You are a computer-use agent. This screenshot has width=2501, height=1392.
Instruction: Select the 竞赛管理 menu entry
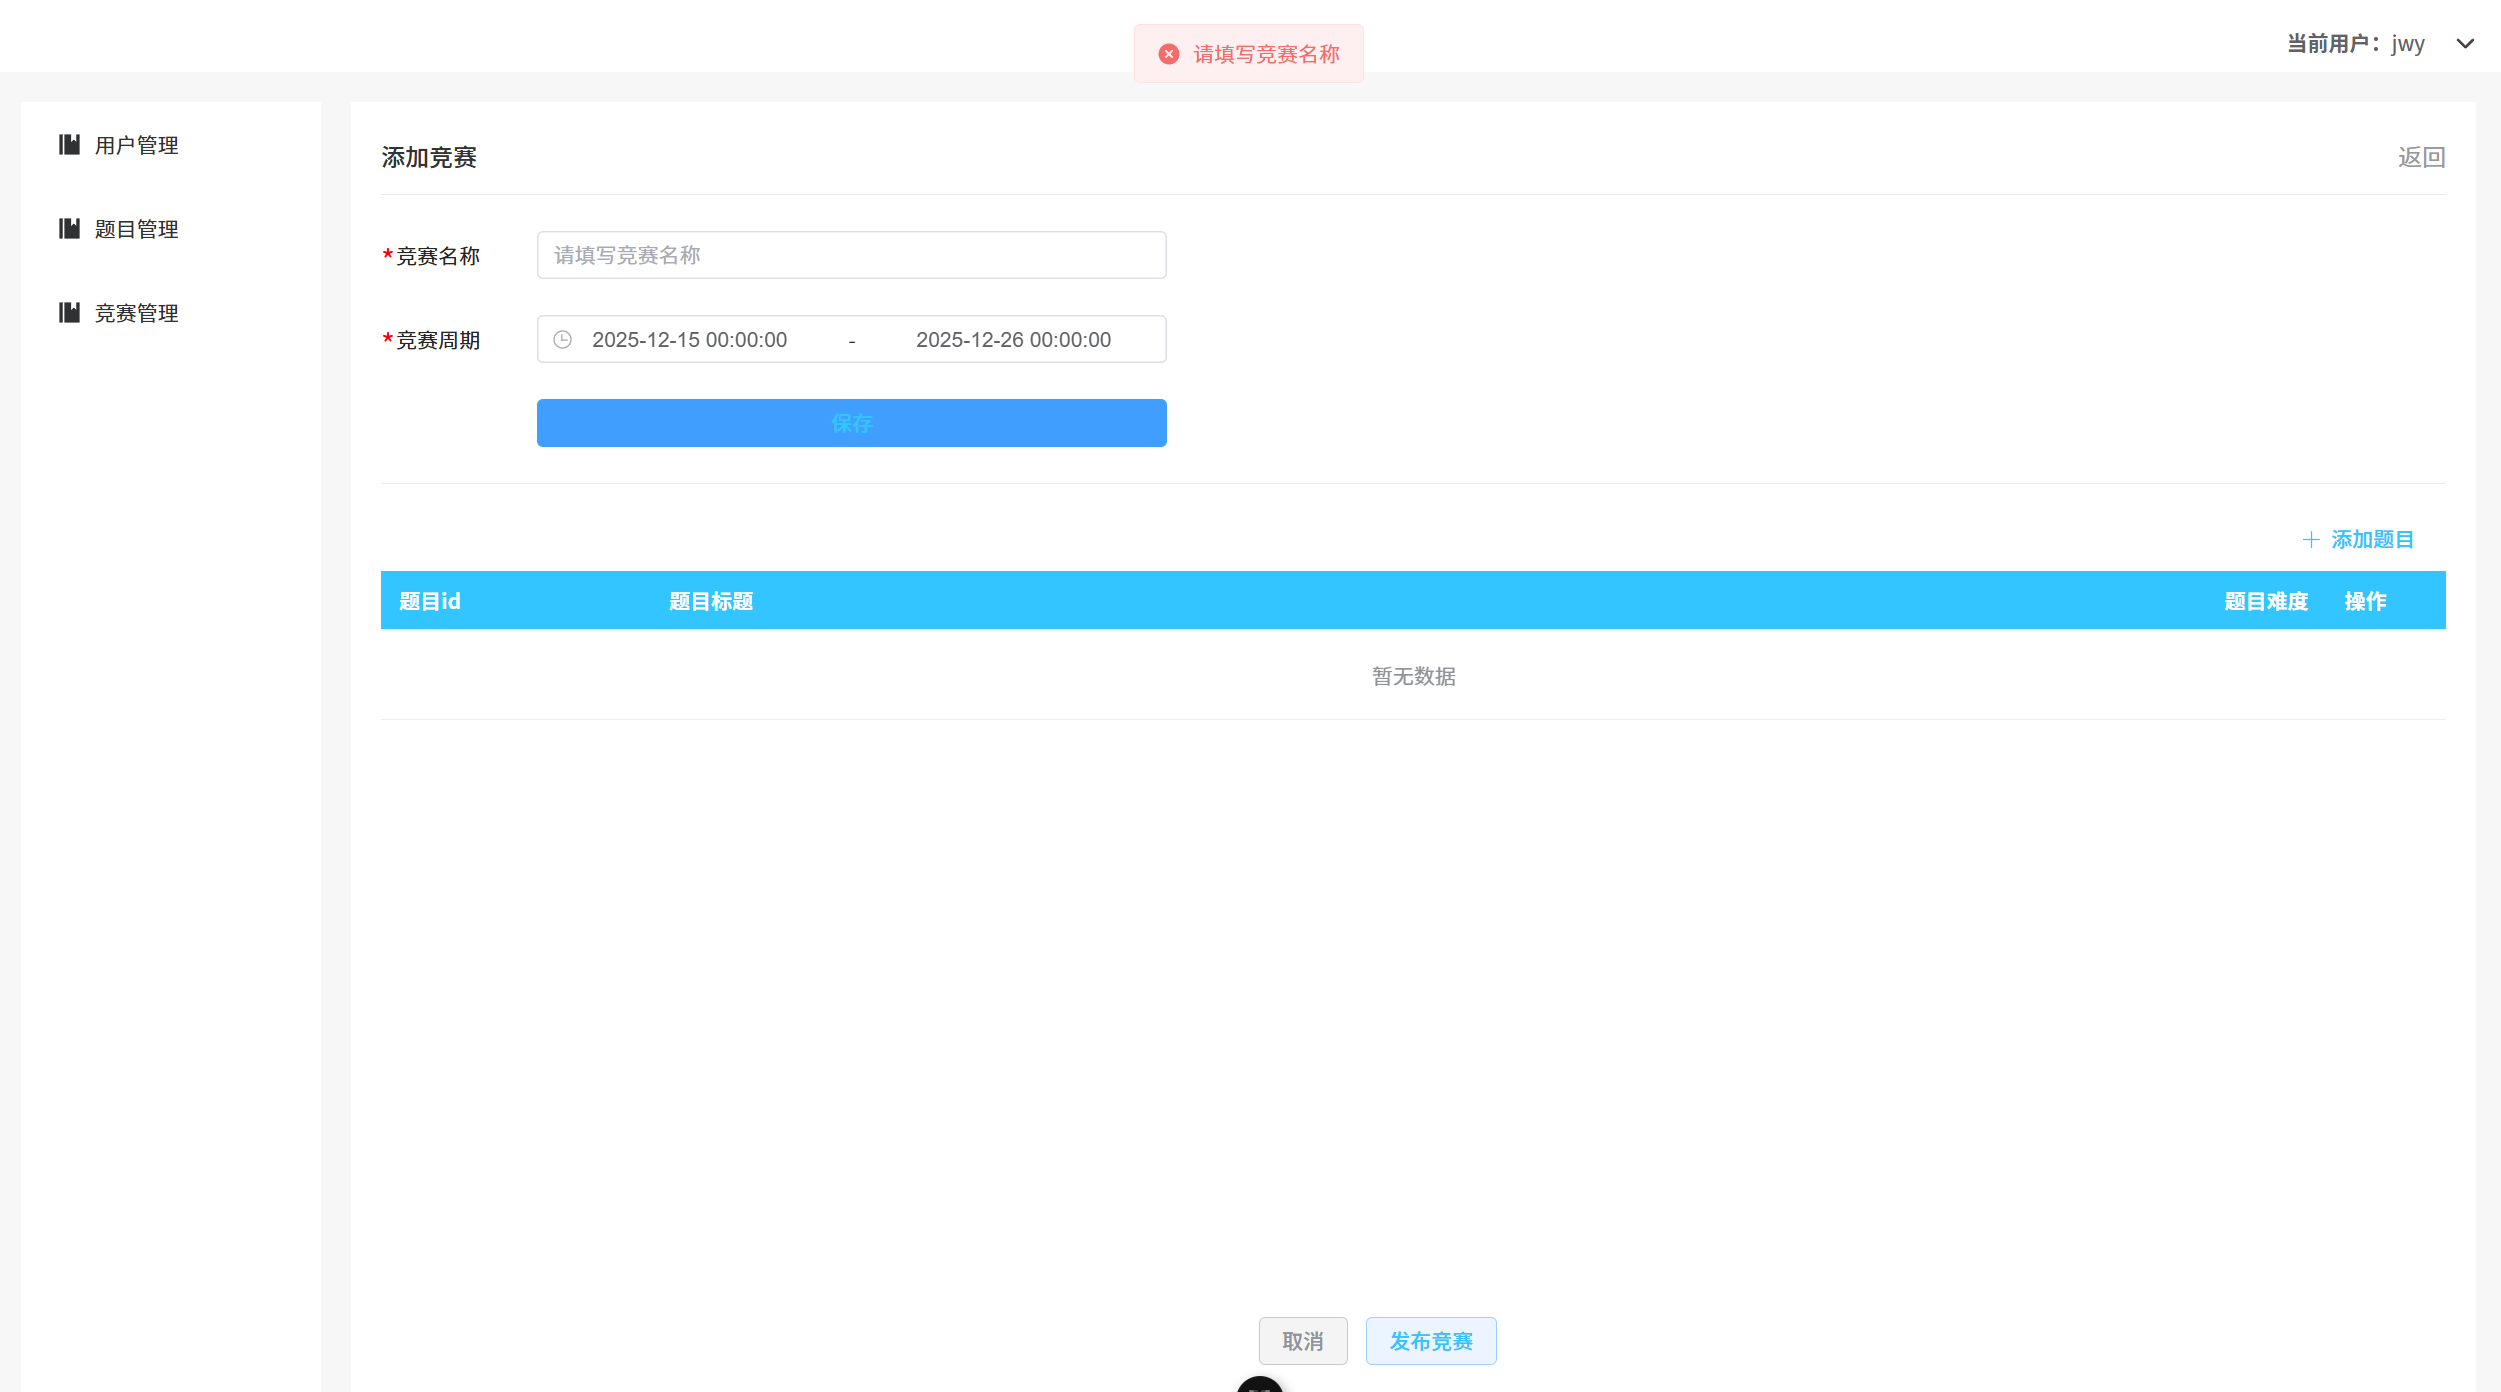point(135,313)
